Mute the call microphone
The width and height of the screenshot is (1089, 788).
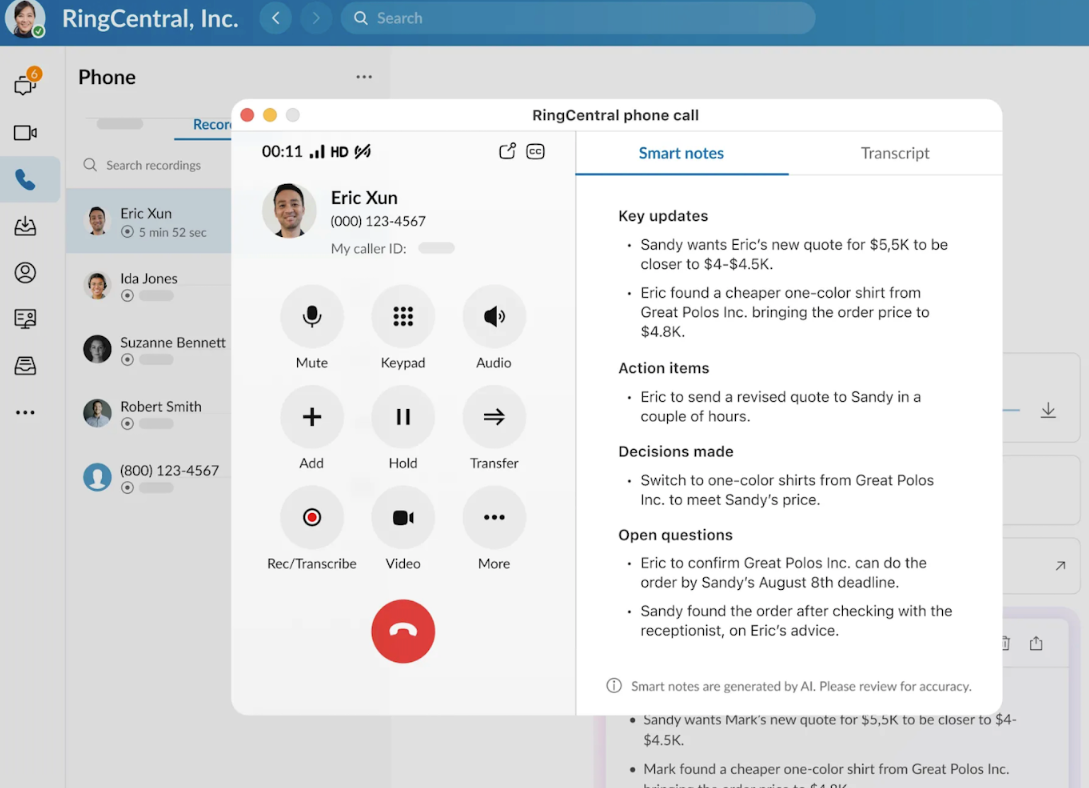(x=312, y=317)
